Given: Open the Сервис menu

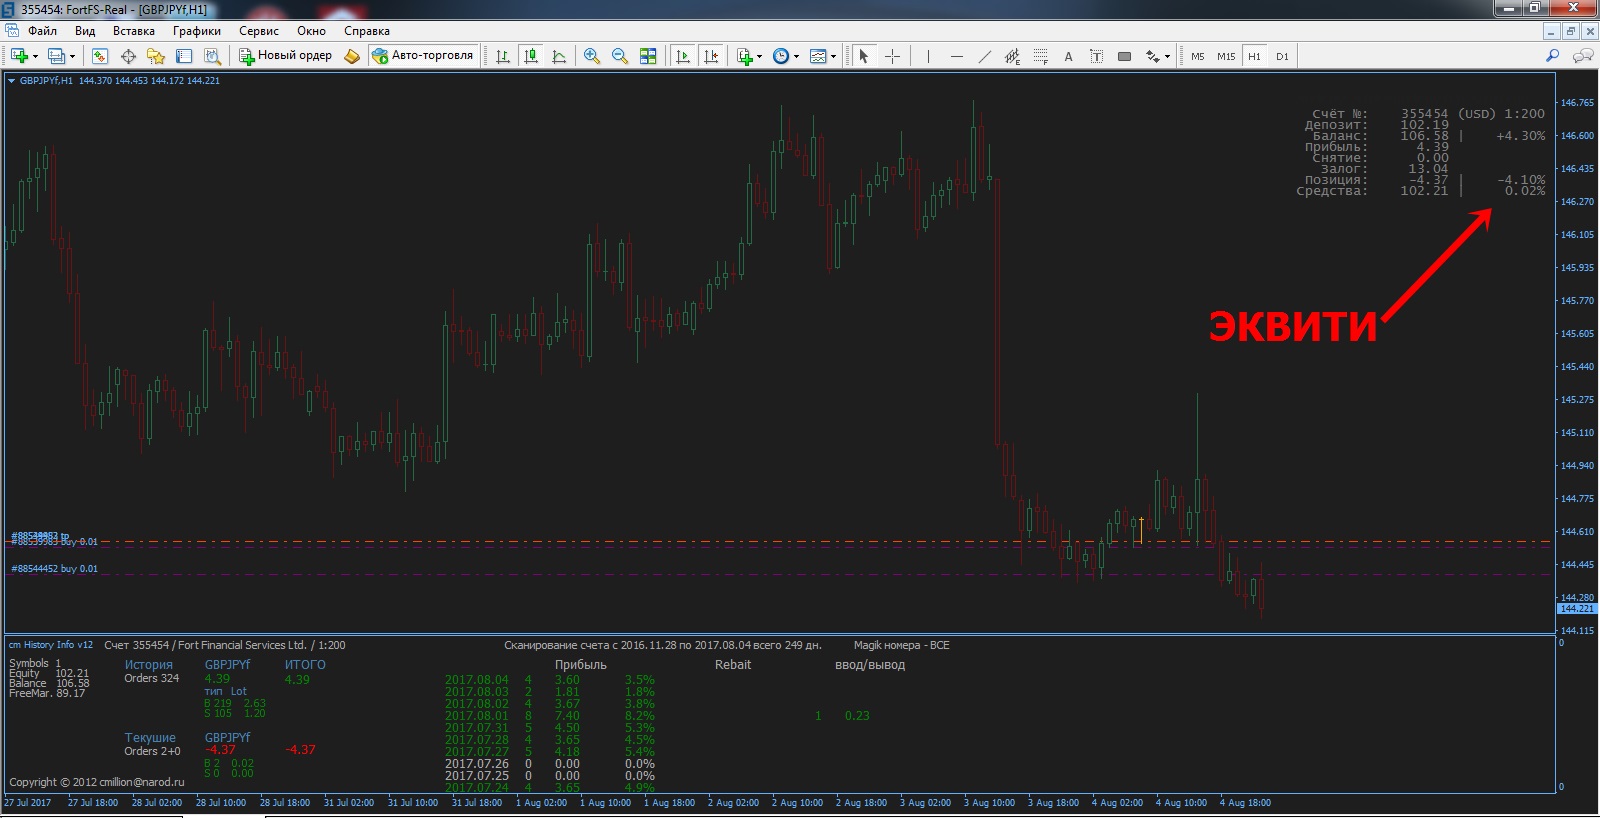Looking at the screenshot, I should point(258,31).
